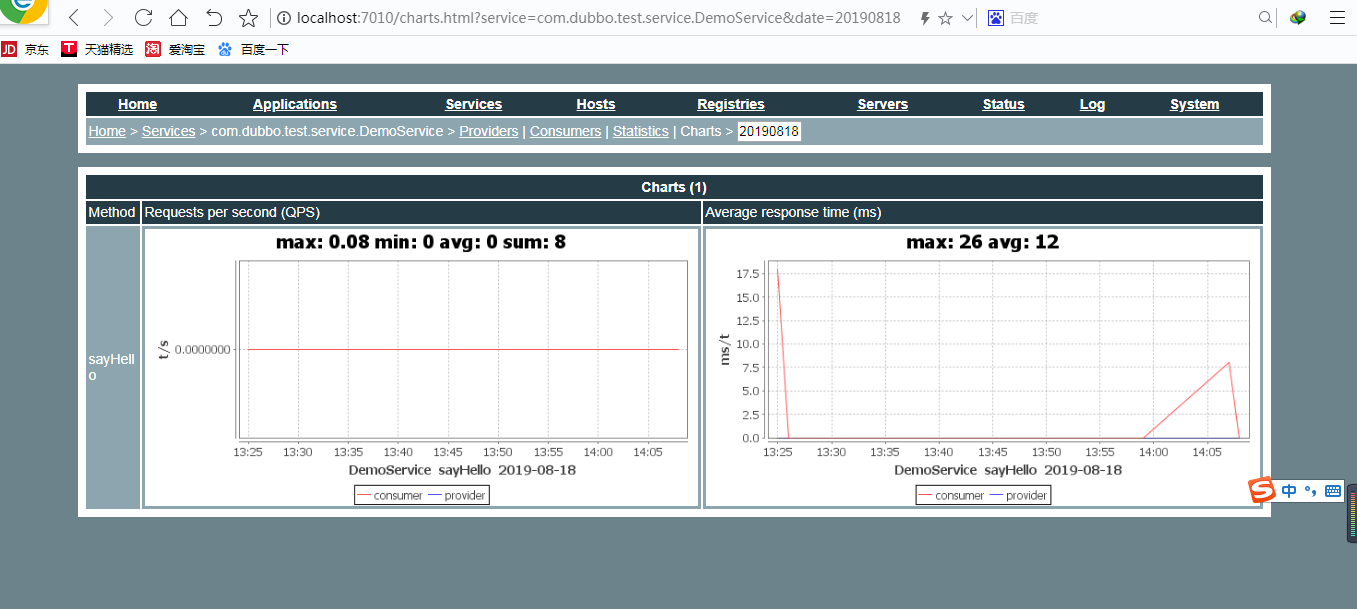Click the Baidu paw search engine icon
Viewport: 1357px width, 609px height.
click(995, 18)
